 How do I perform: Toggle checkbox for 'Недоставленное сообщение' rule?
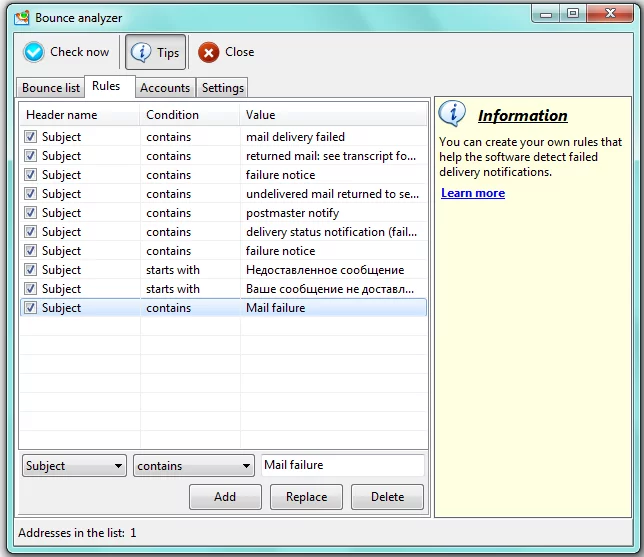coord(31,270)
